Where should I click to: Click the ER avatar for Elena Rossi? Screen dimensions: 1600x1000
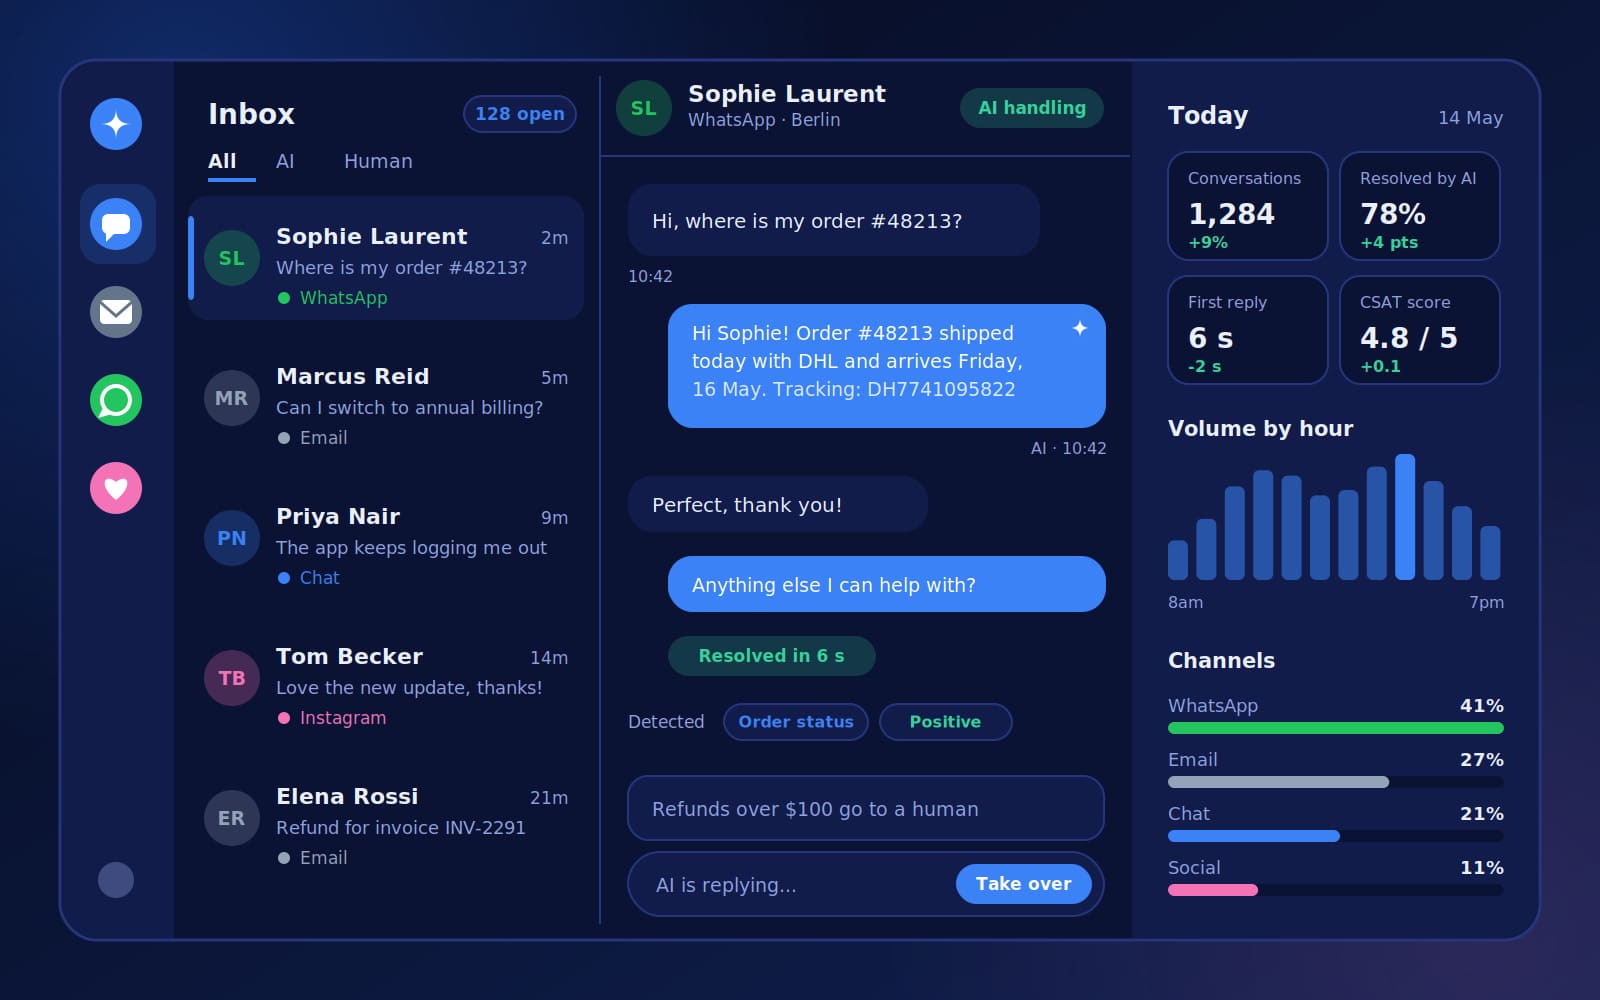232,818
